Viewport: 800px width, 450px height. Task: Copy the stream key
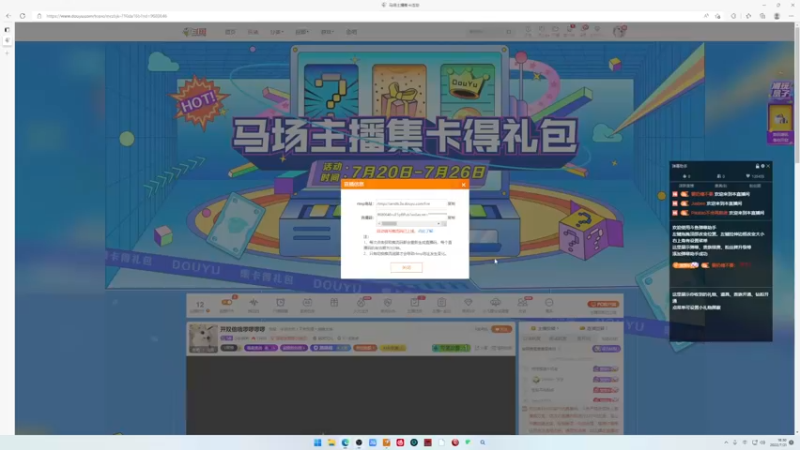coord(452,217)
